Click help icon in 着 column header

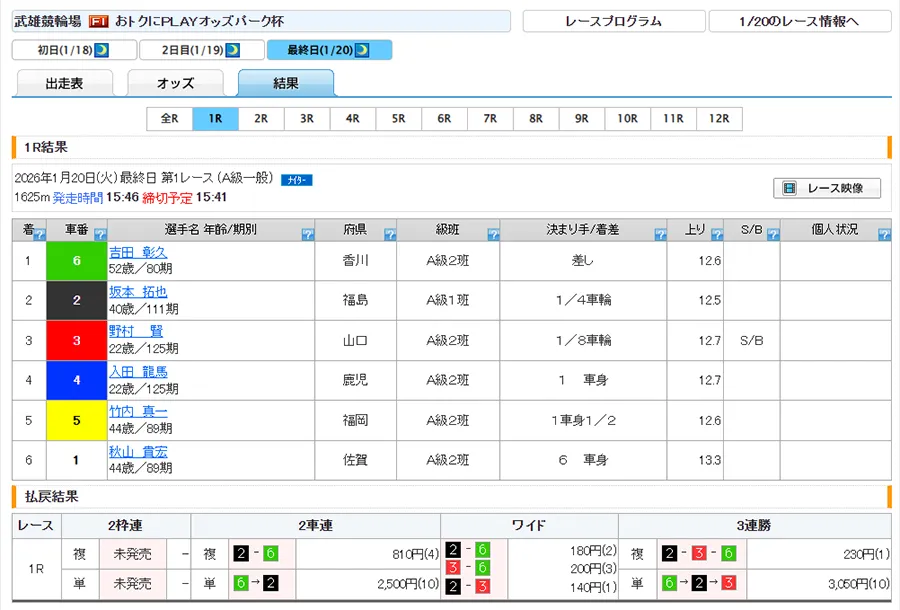(x=40, y=235)
